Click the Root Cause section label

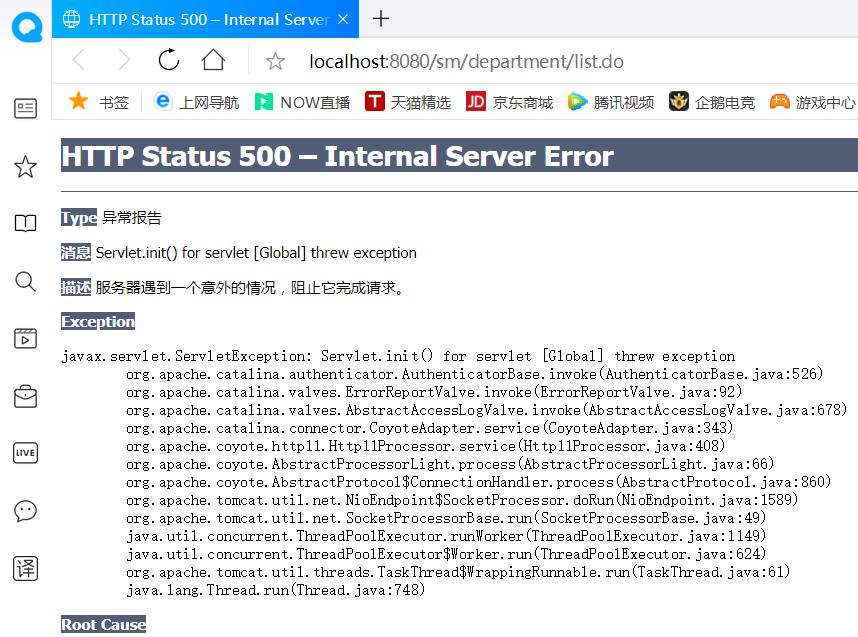click(x=103, y=624)
